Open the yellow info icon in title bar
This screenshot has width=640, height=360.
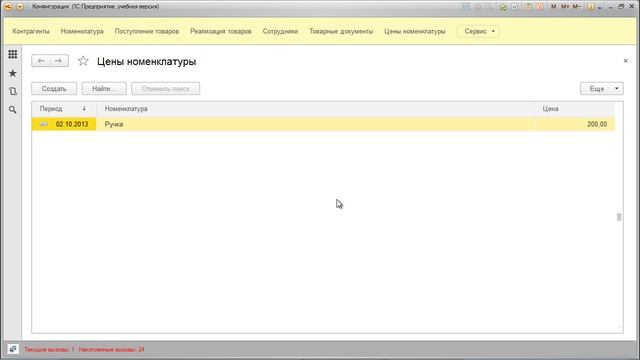click(x=591, y=7)
